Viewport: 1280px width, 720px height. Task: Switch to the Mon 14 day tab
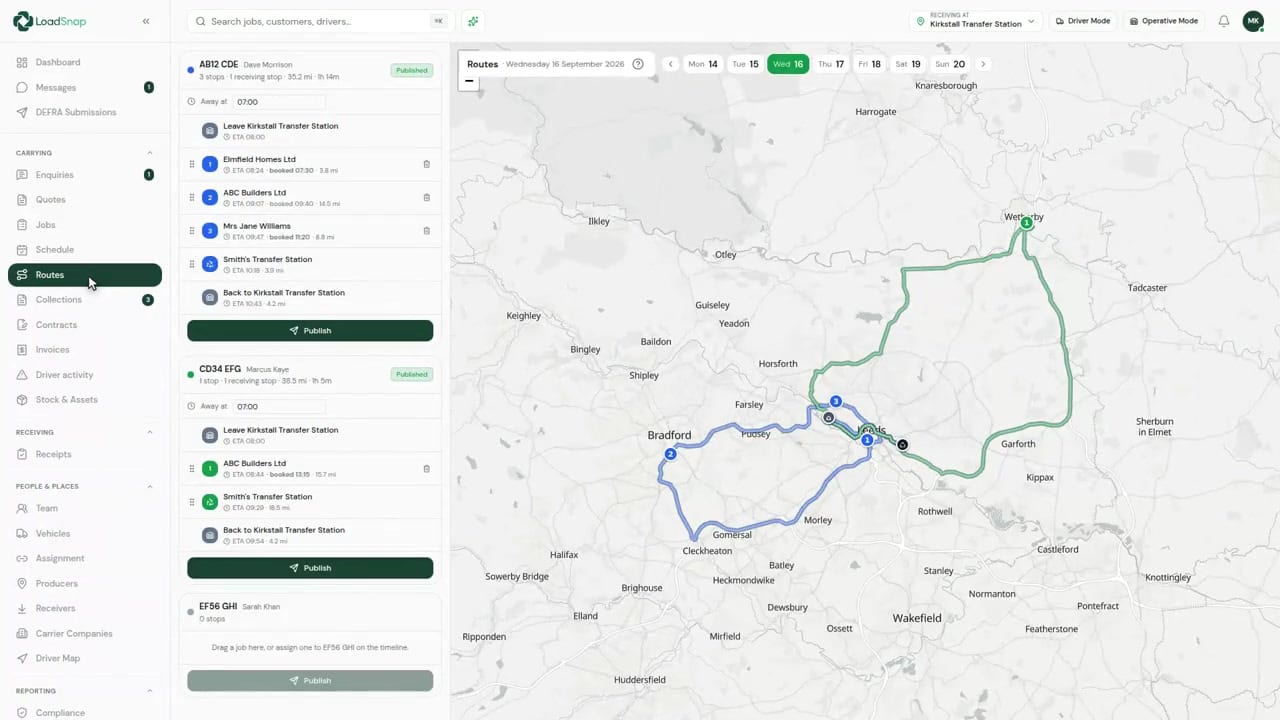click(703, 64)
